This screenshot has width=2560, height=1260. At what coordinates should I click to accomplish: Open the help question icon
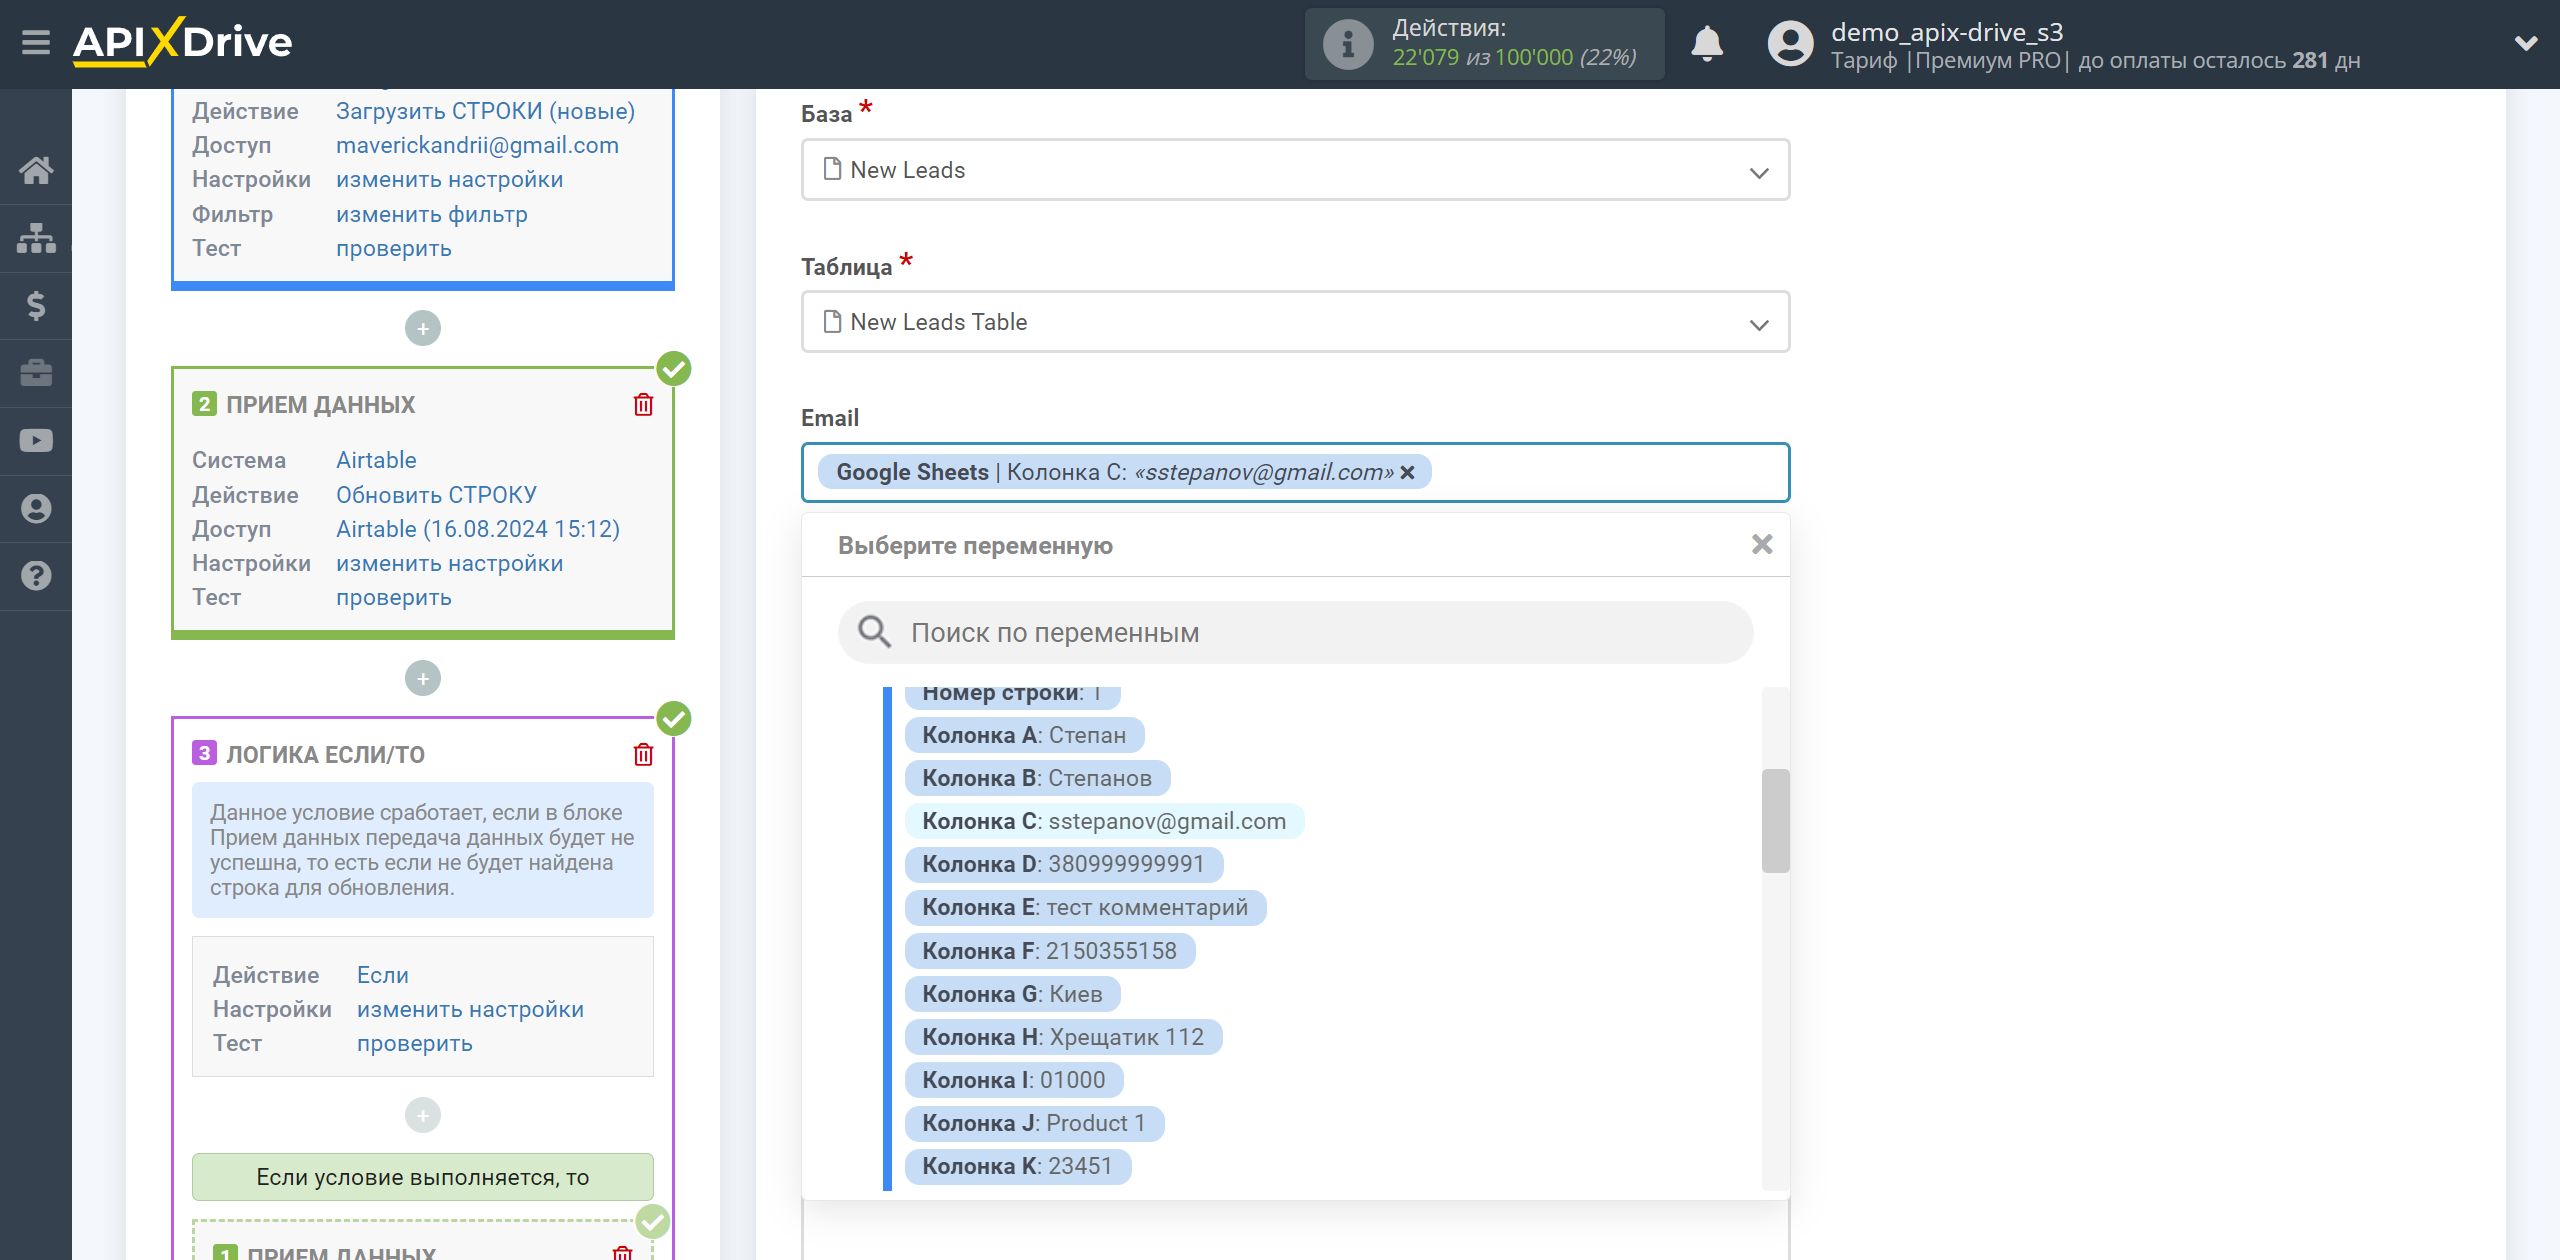tap(36, 576)
